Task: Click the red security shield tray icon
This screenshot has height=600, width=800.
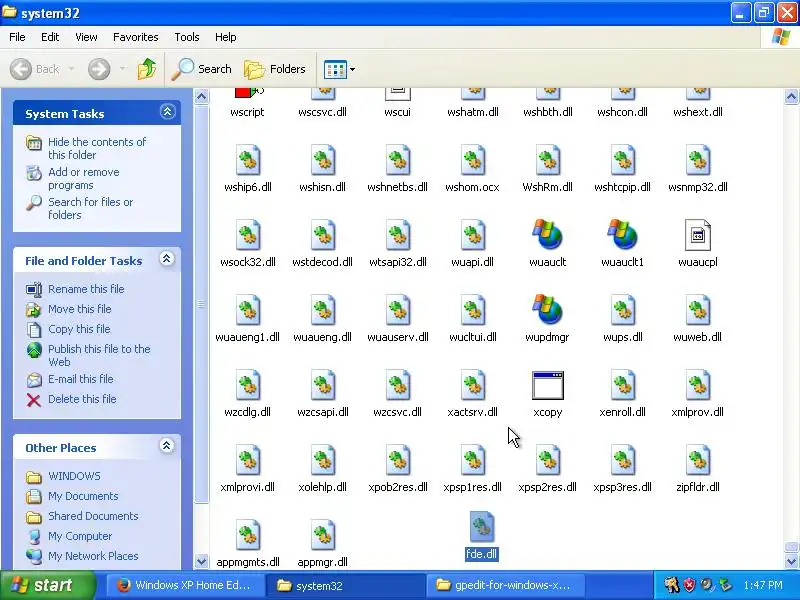Action: pyautogui.click(x=689, y=585)
